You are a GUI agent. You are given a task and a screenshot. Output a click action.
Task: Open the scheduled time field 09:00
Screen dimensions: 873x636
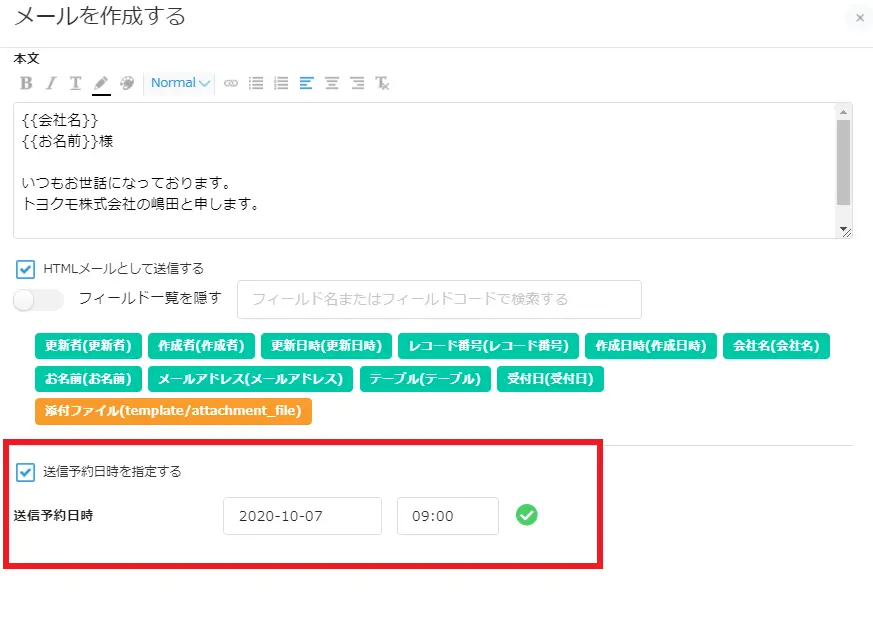448,516
